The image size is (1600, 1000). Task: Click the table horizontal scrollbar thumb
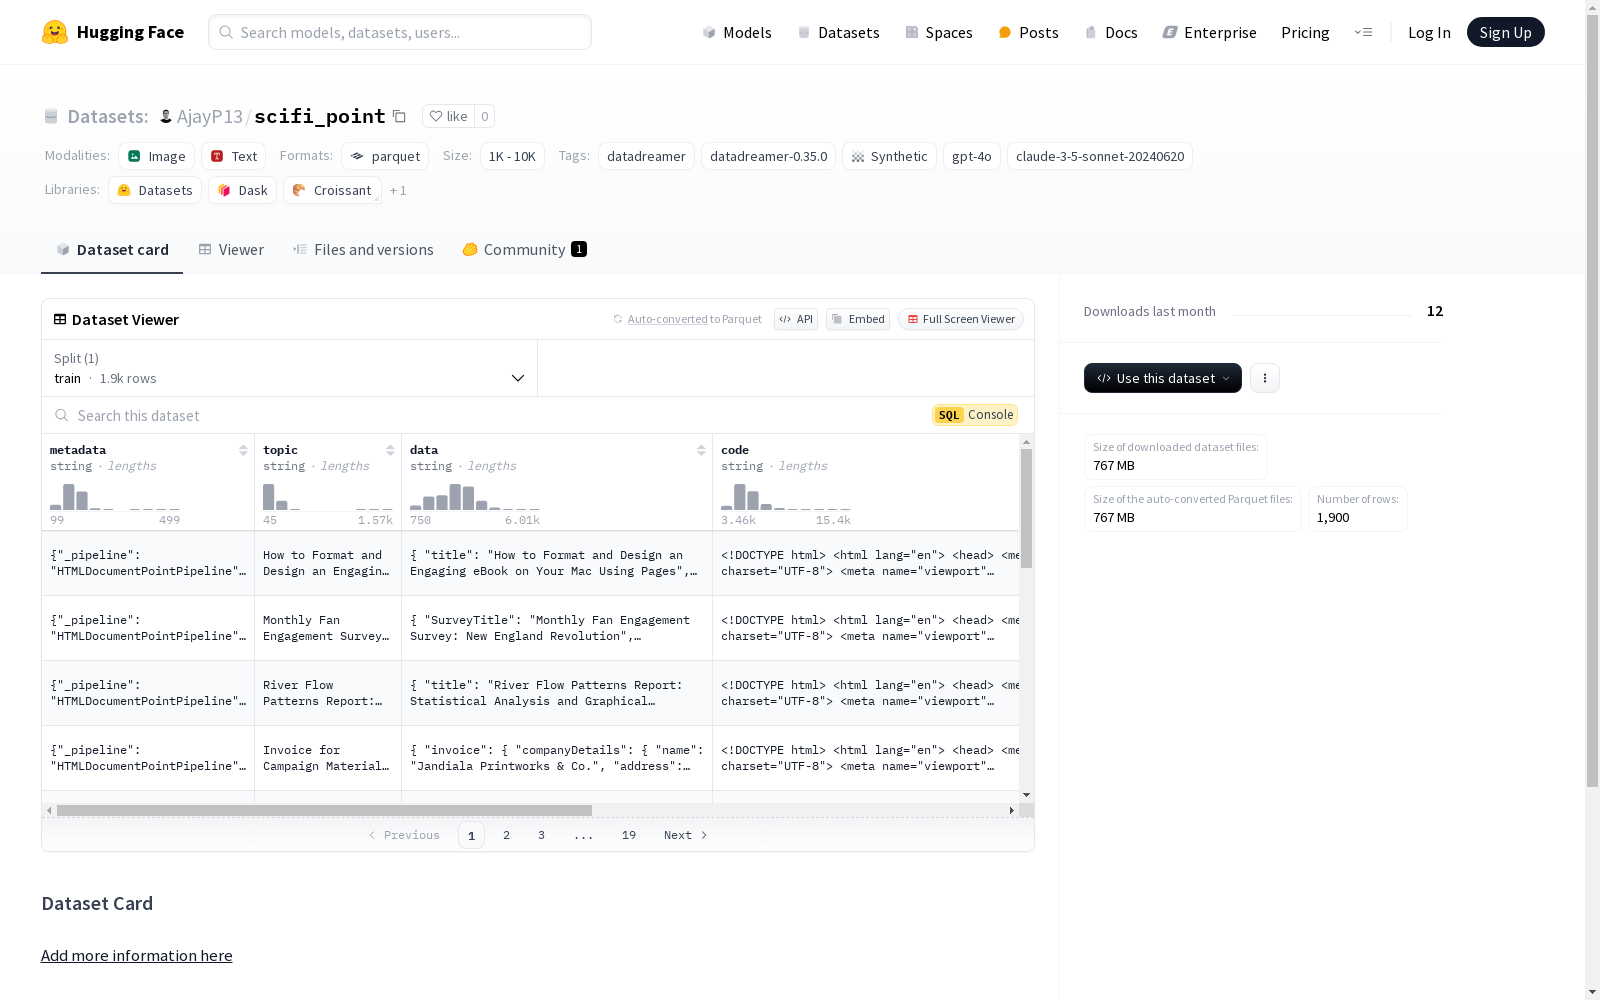(x=324, y=810)
